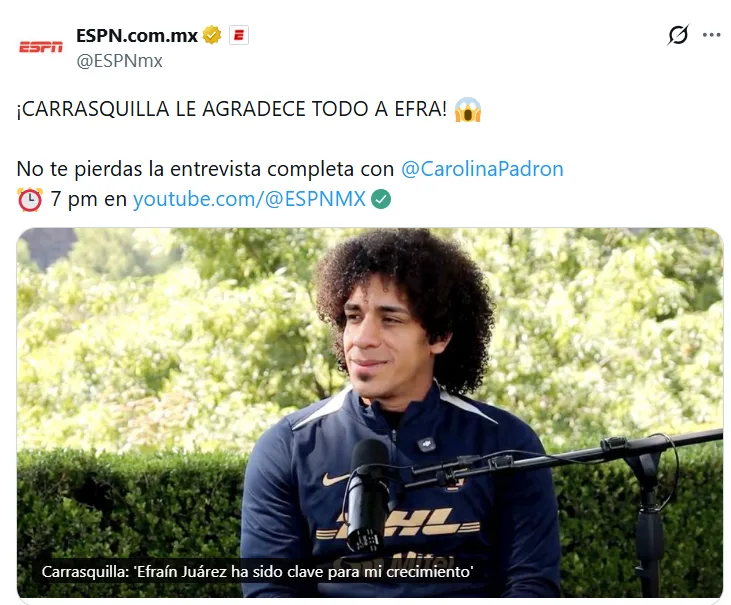Click the video caption about Efraín Juárez

[257, 572]
